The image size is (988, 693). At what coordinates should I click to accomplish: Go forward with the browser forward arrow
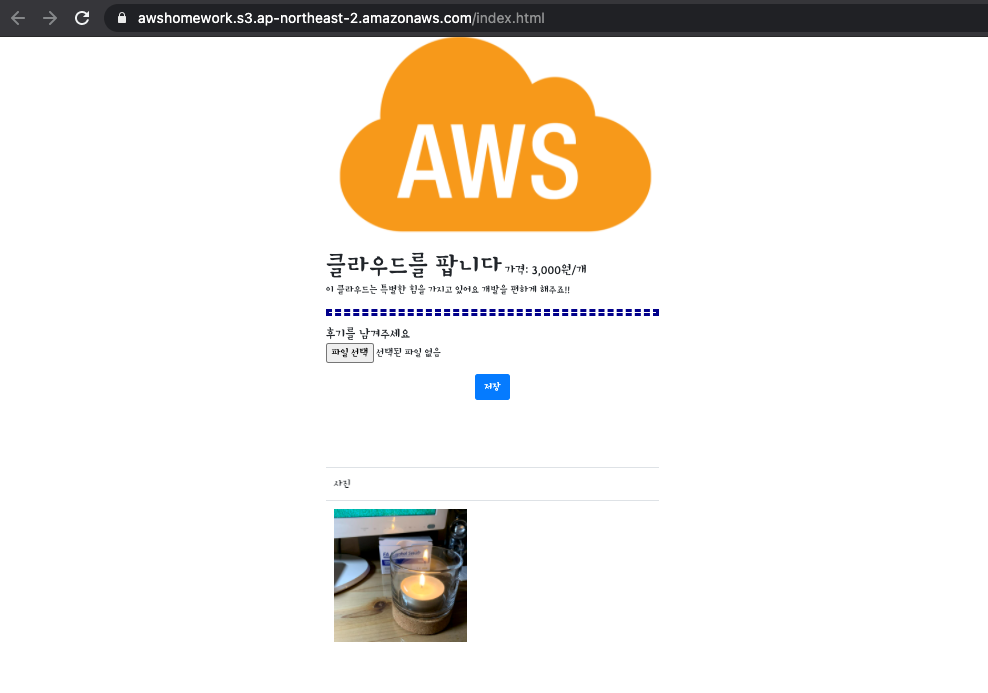(x=50, y=18)
